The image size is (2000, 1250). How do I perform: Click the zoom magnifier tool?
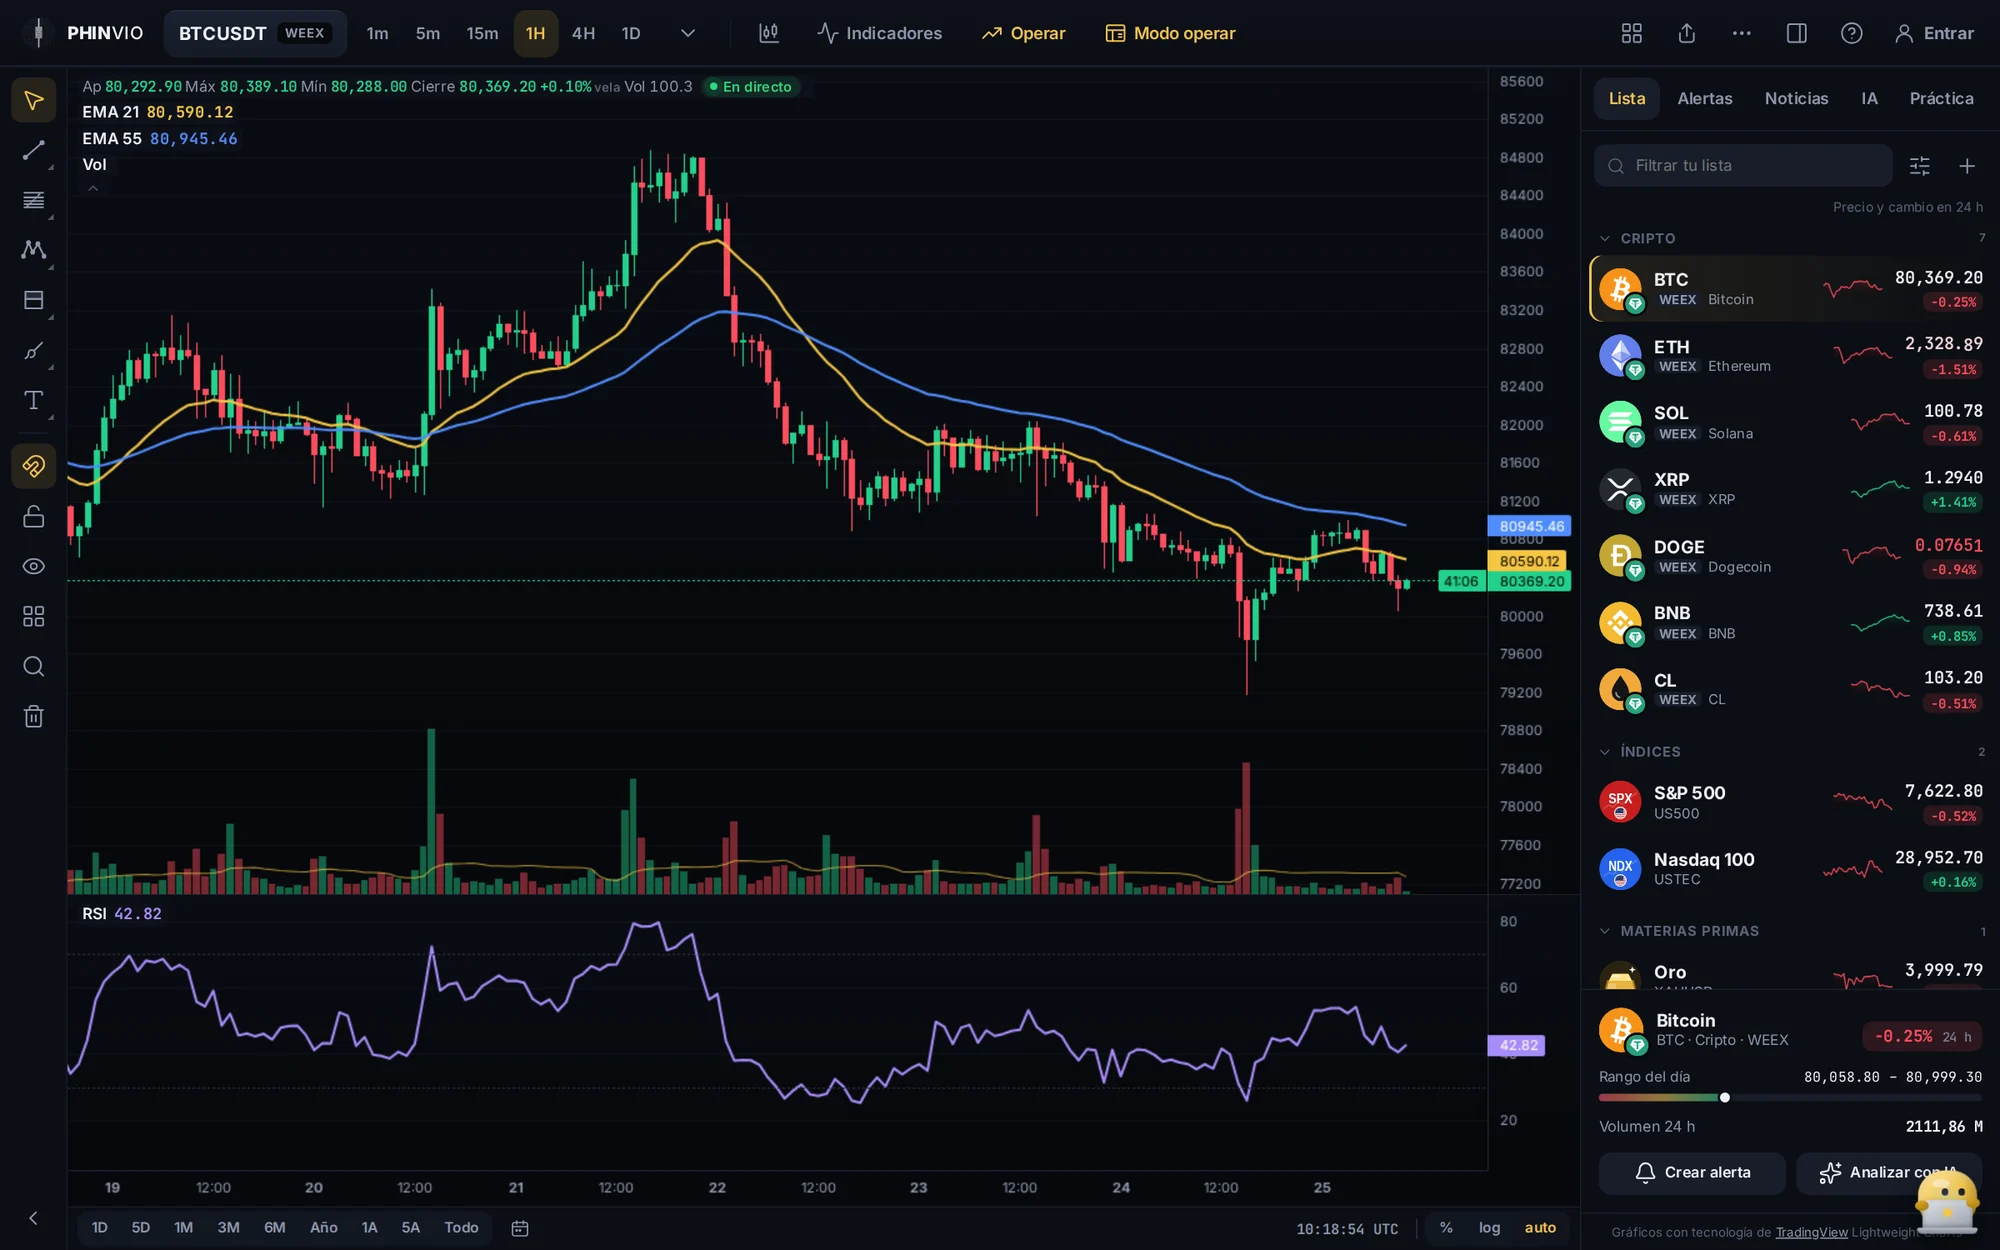click(33, 666)
